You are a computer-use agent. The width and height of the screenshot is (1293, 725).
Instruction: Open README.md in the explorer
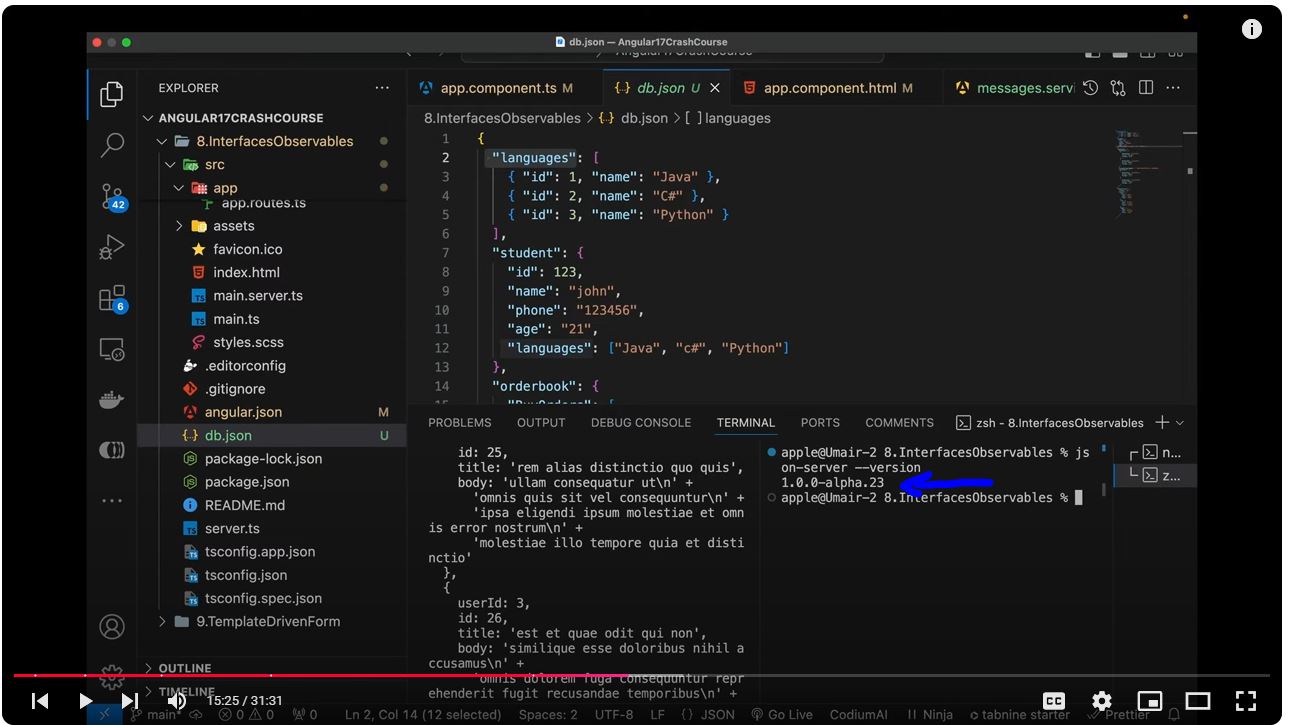click(x=244, y=505)
